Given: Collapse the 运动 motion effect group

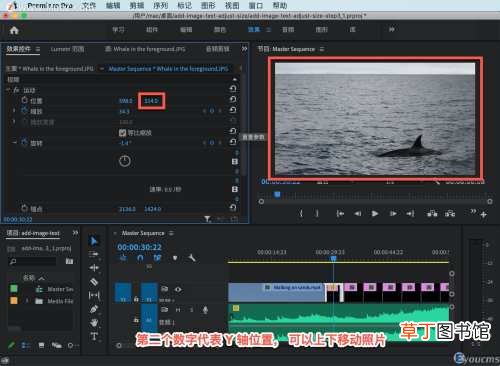Looking at the screenshot, I should pyautogui.click(x=9, y=90).
